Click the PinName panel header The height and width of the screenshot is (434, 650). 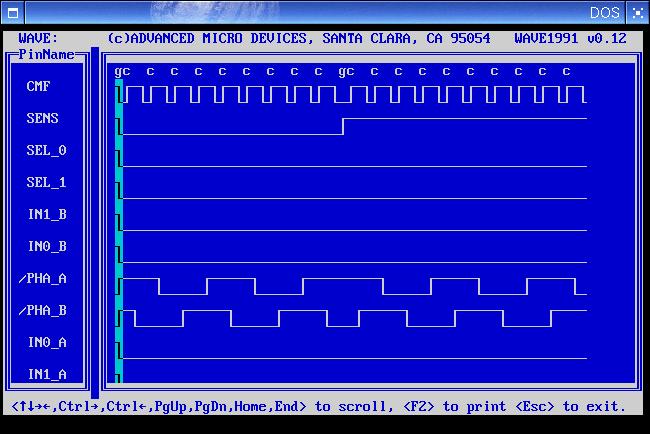46,54
